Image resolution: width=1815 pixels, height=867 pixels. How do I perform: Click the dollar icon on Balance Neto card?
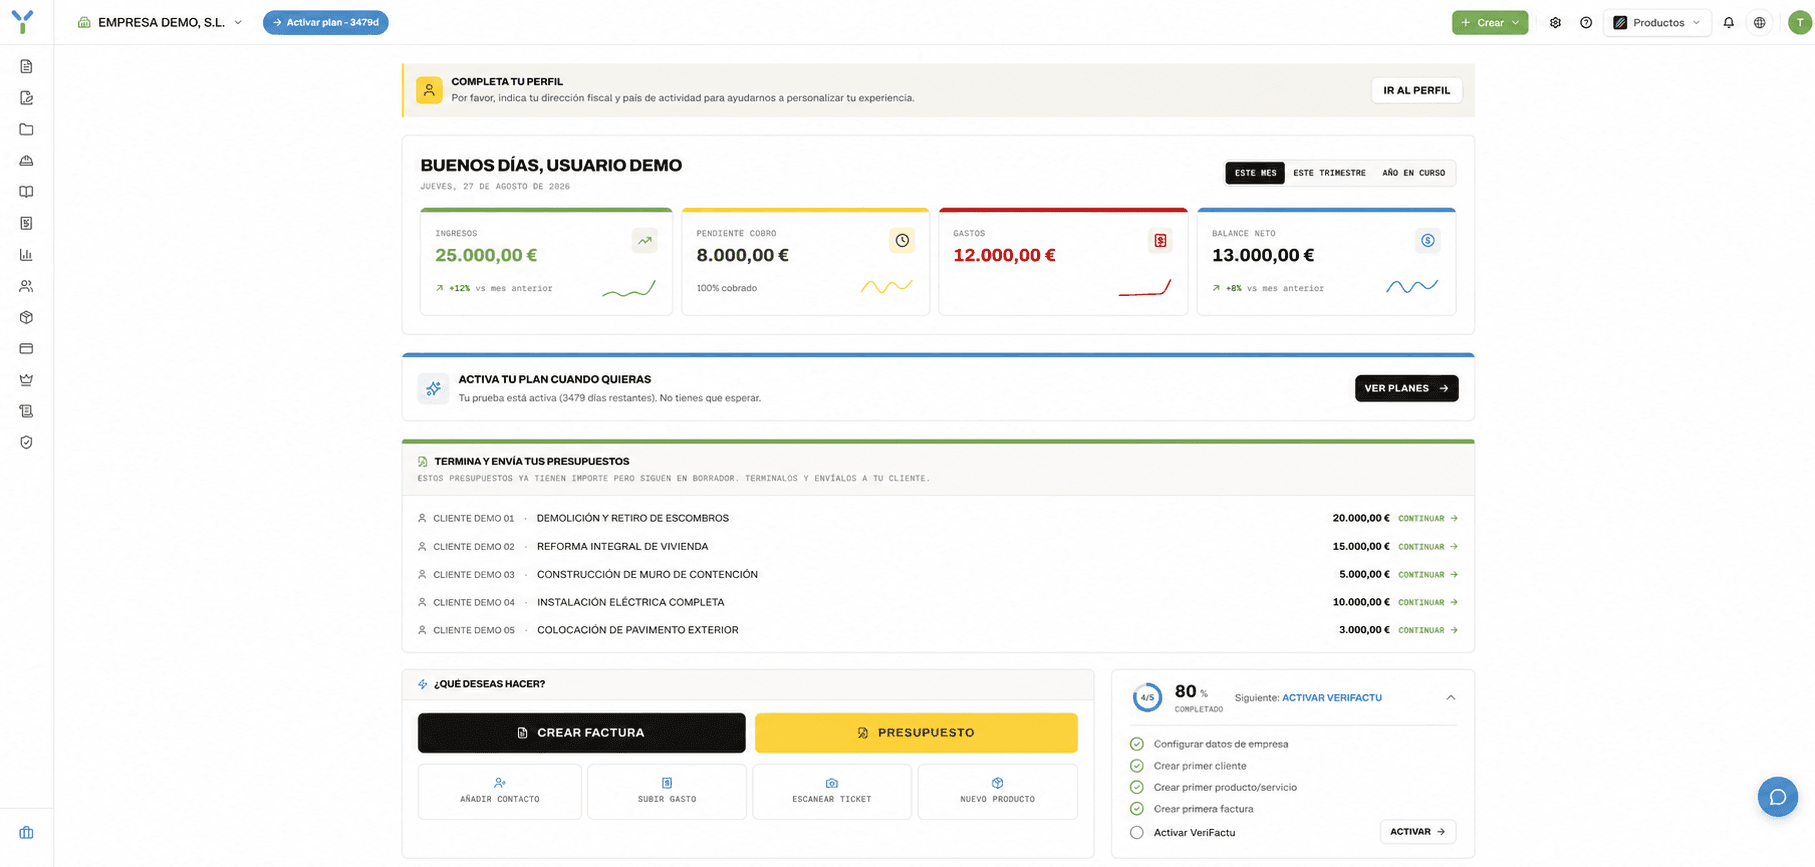pos(1428,240)
